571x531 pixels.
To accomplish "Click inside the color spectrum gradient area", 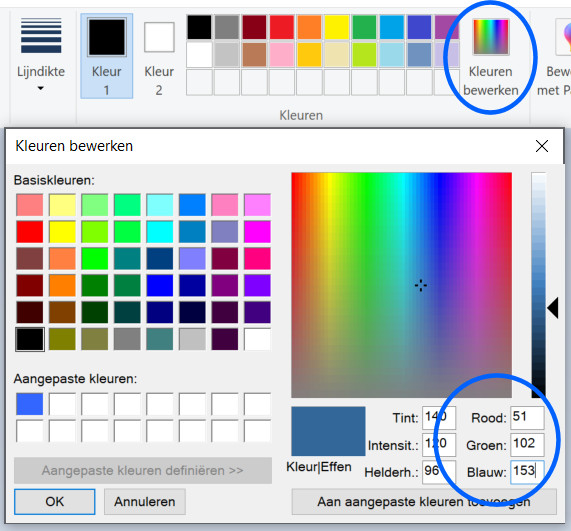I will (x=401, y=285).
